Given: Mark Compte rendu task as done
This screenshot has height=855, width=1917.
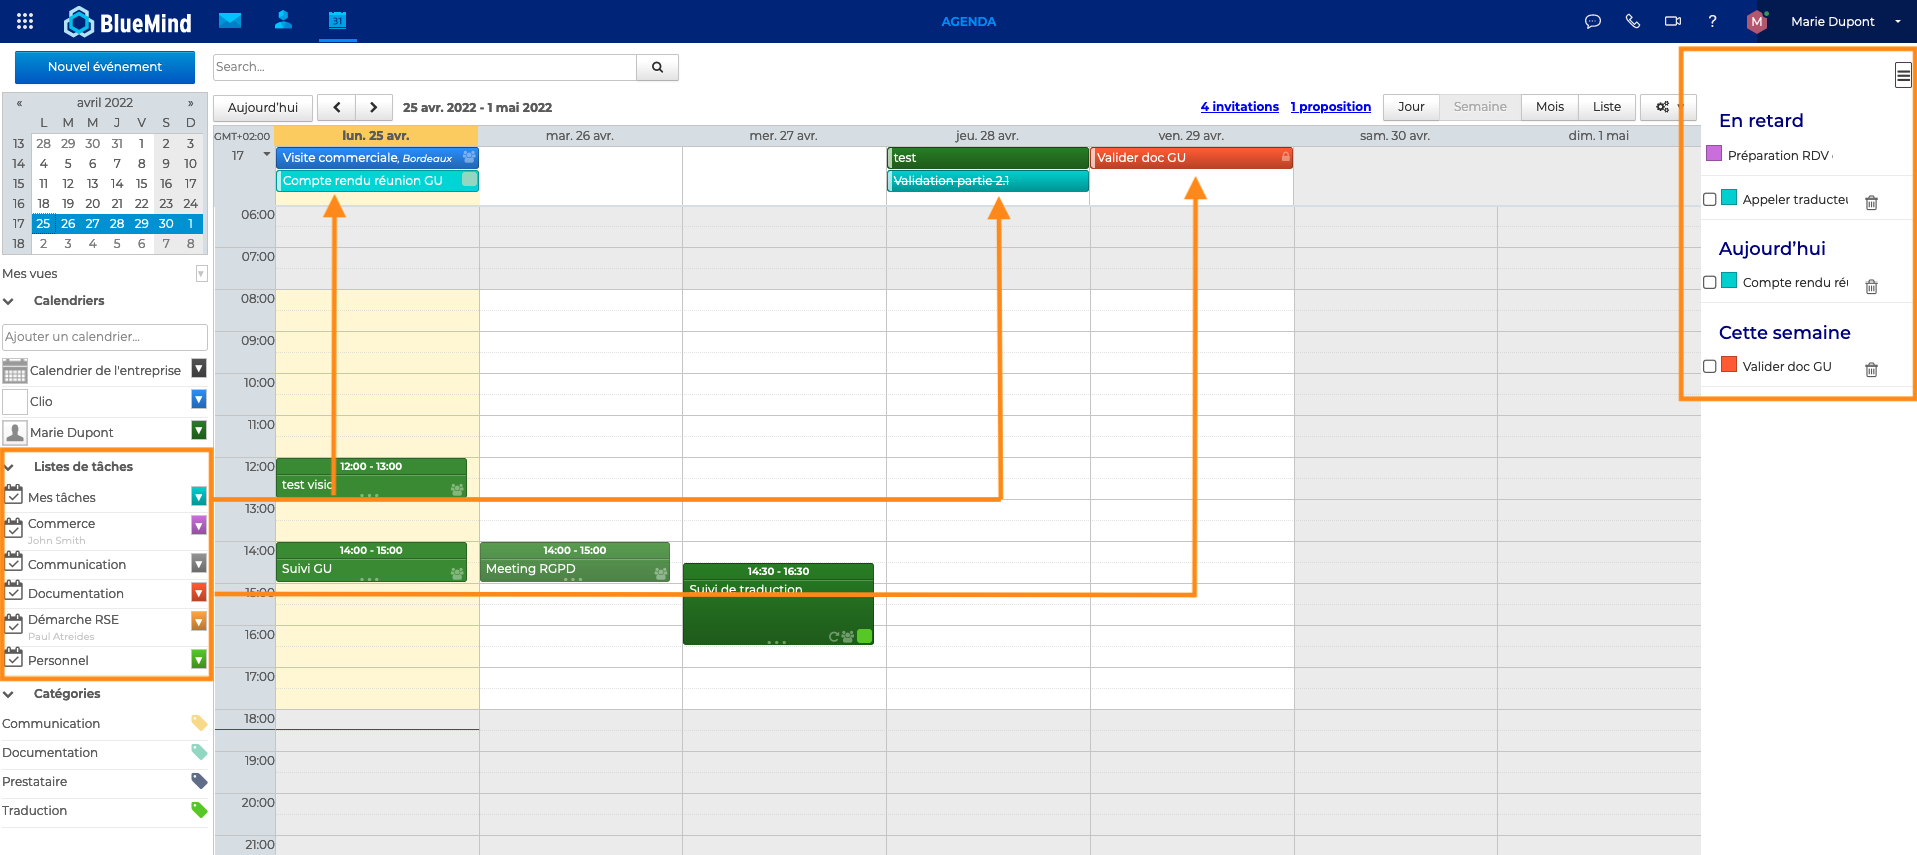Looking at the screenshot, I should [x=1710, y=282].
